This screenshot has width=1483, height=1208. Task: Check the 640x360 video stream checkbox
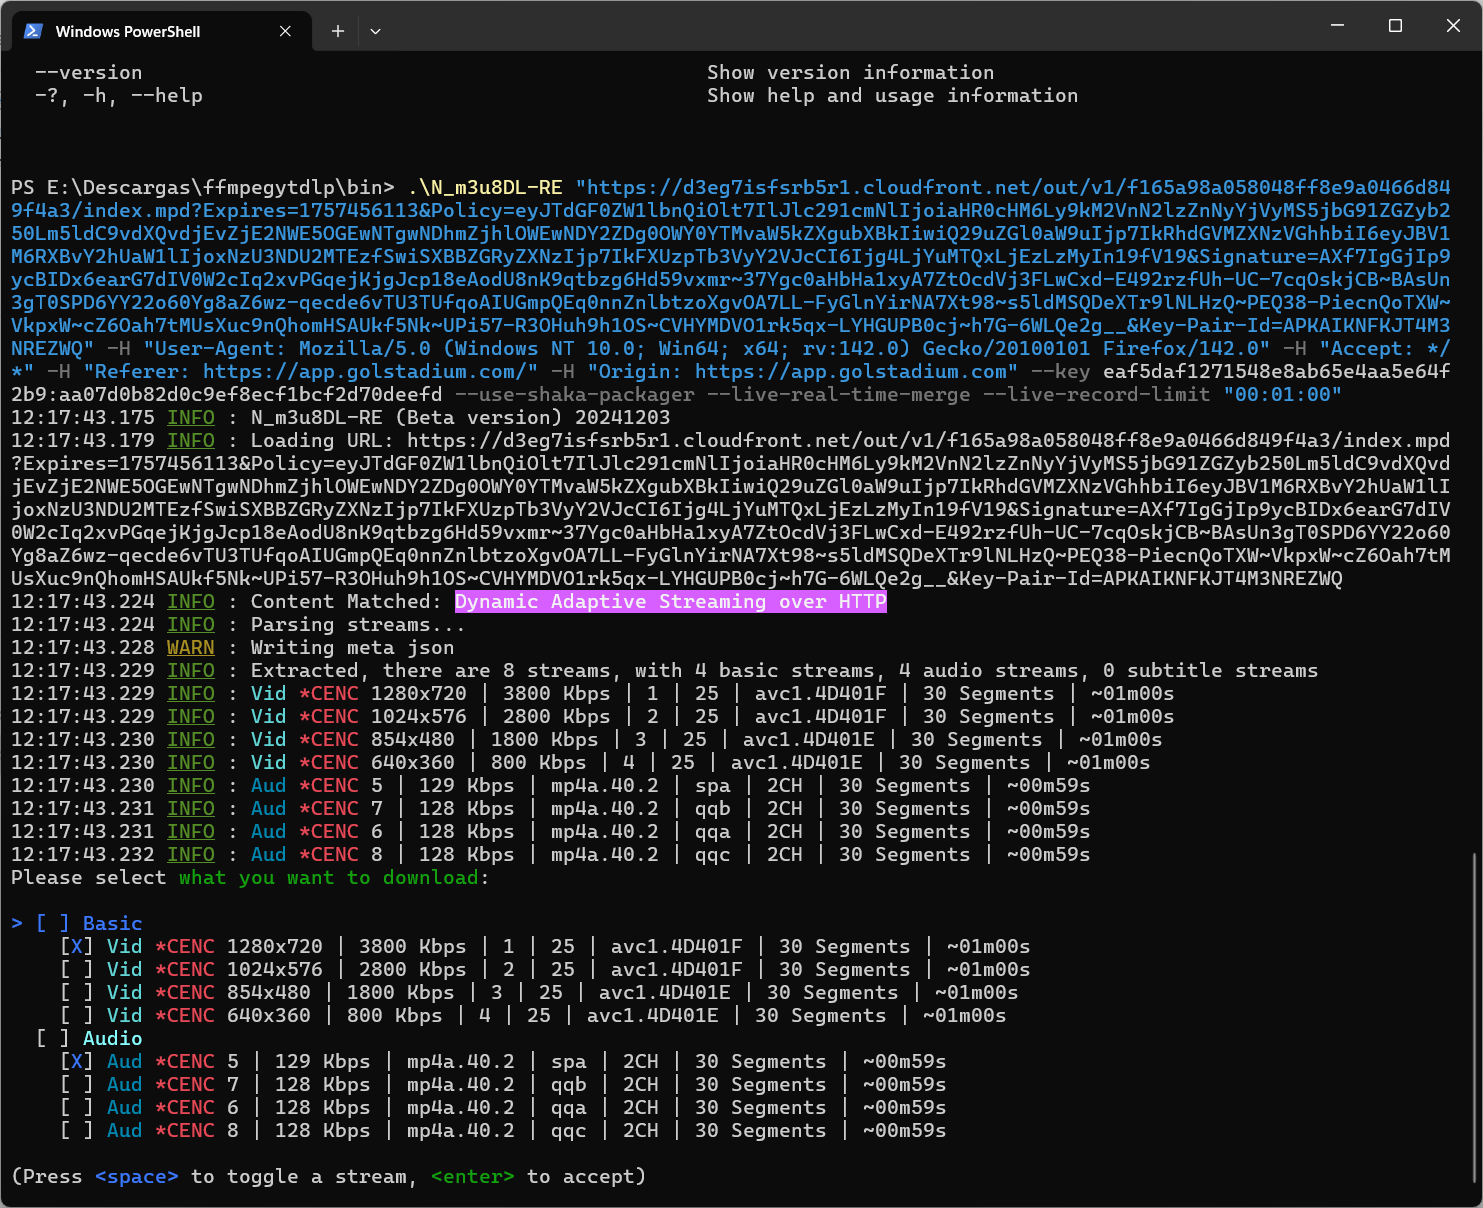(x=76, y=1015)
